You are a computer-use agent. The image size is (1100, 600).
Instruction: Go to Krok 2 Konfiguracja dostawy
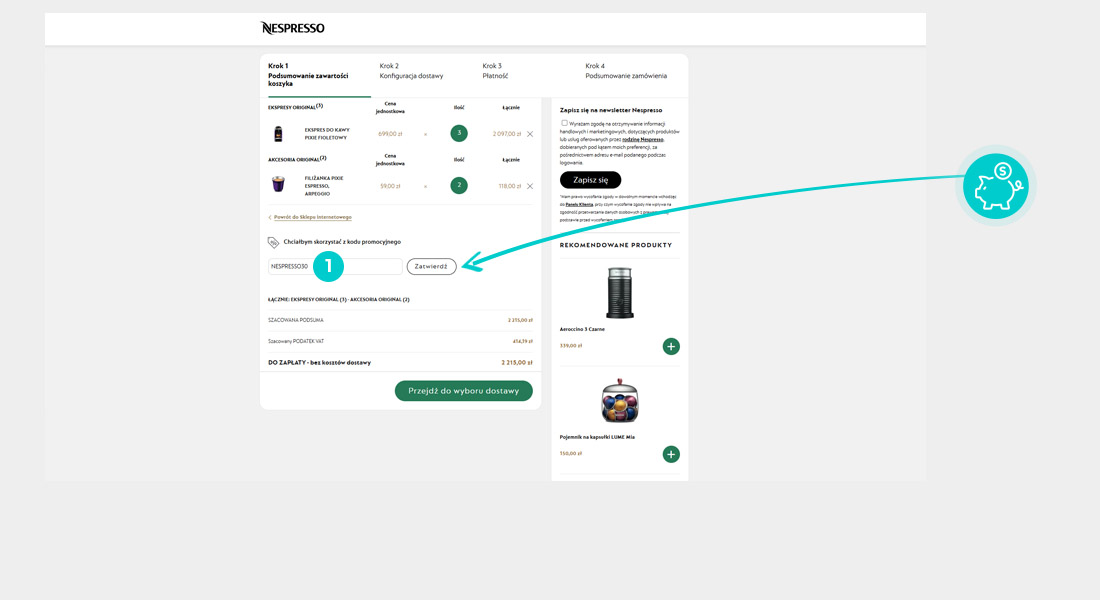411,71
